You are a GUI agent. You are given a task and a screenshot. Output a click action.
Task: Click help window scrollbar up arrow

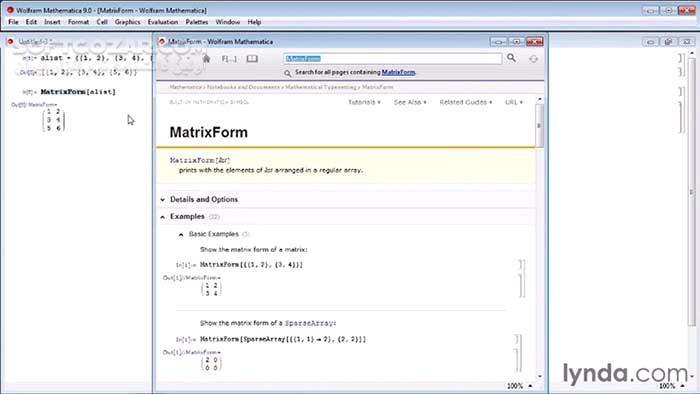pyautogui.click(x=540, y=99)
